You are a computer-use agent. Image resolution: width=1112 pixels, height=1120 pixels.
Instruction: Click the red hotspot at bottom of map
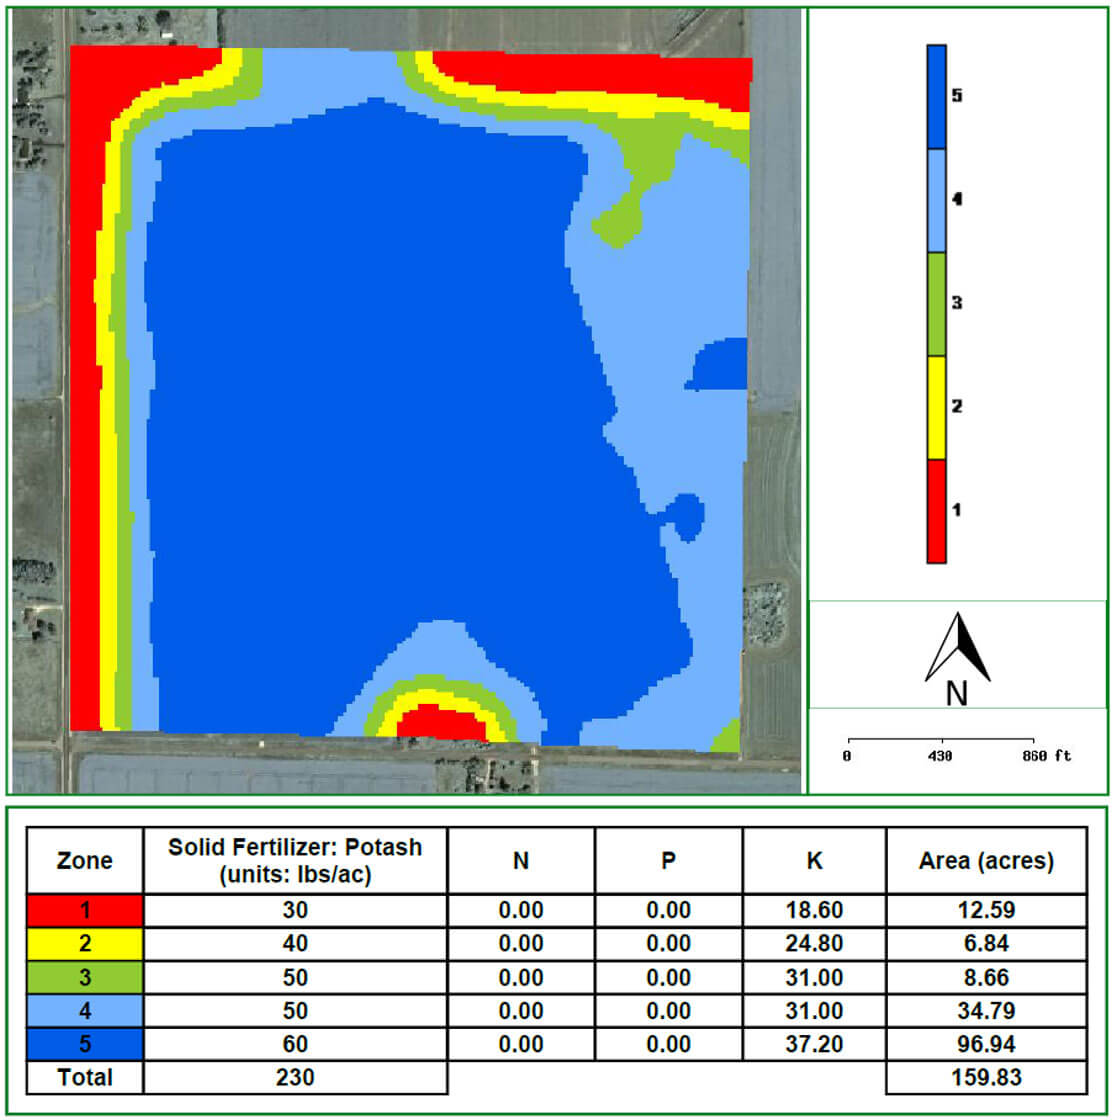pyautogui.click(x=440, y=722)
